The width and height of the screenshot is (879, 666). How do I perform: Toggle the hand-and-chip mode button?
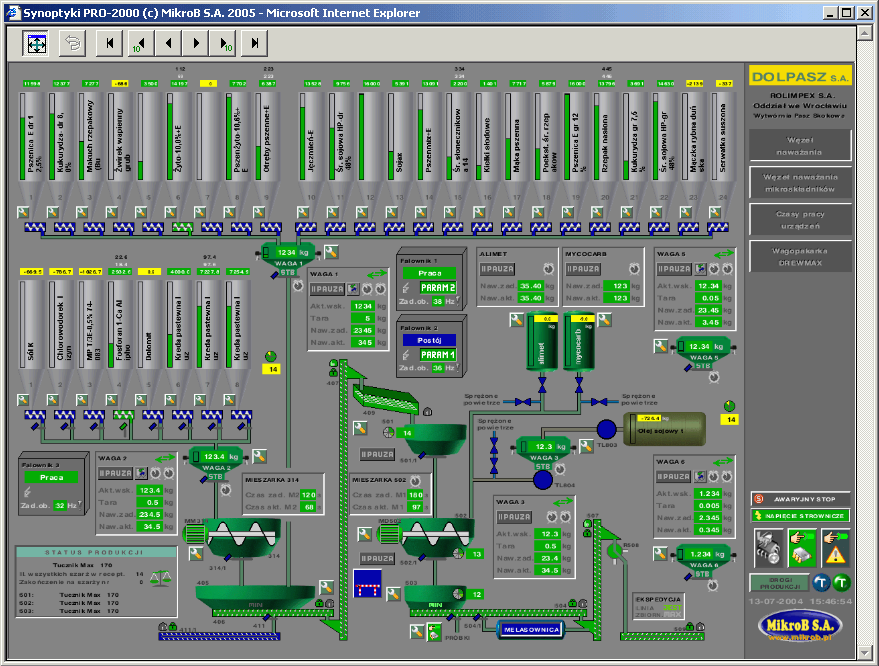coord(802,547)
